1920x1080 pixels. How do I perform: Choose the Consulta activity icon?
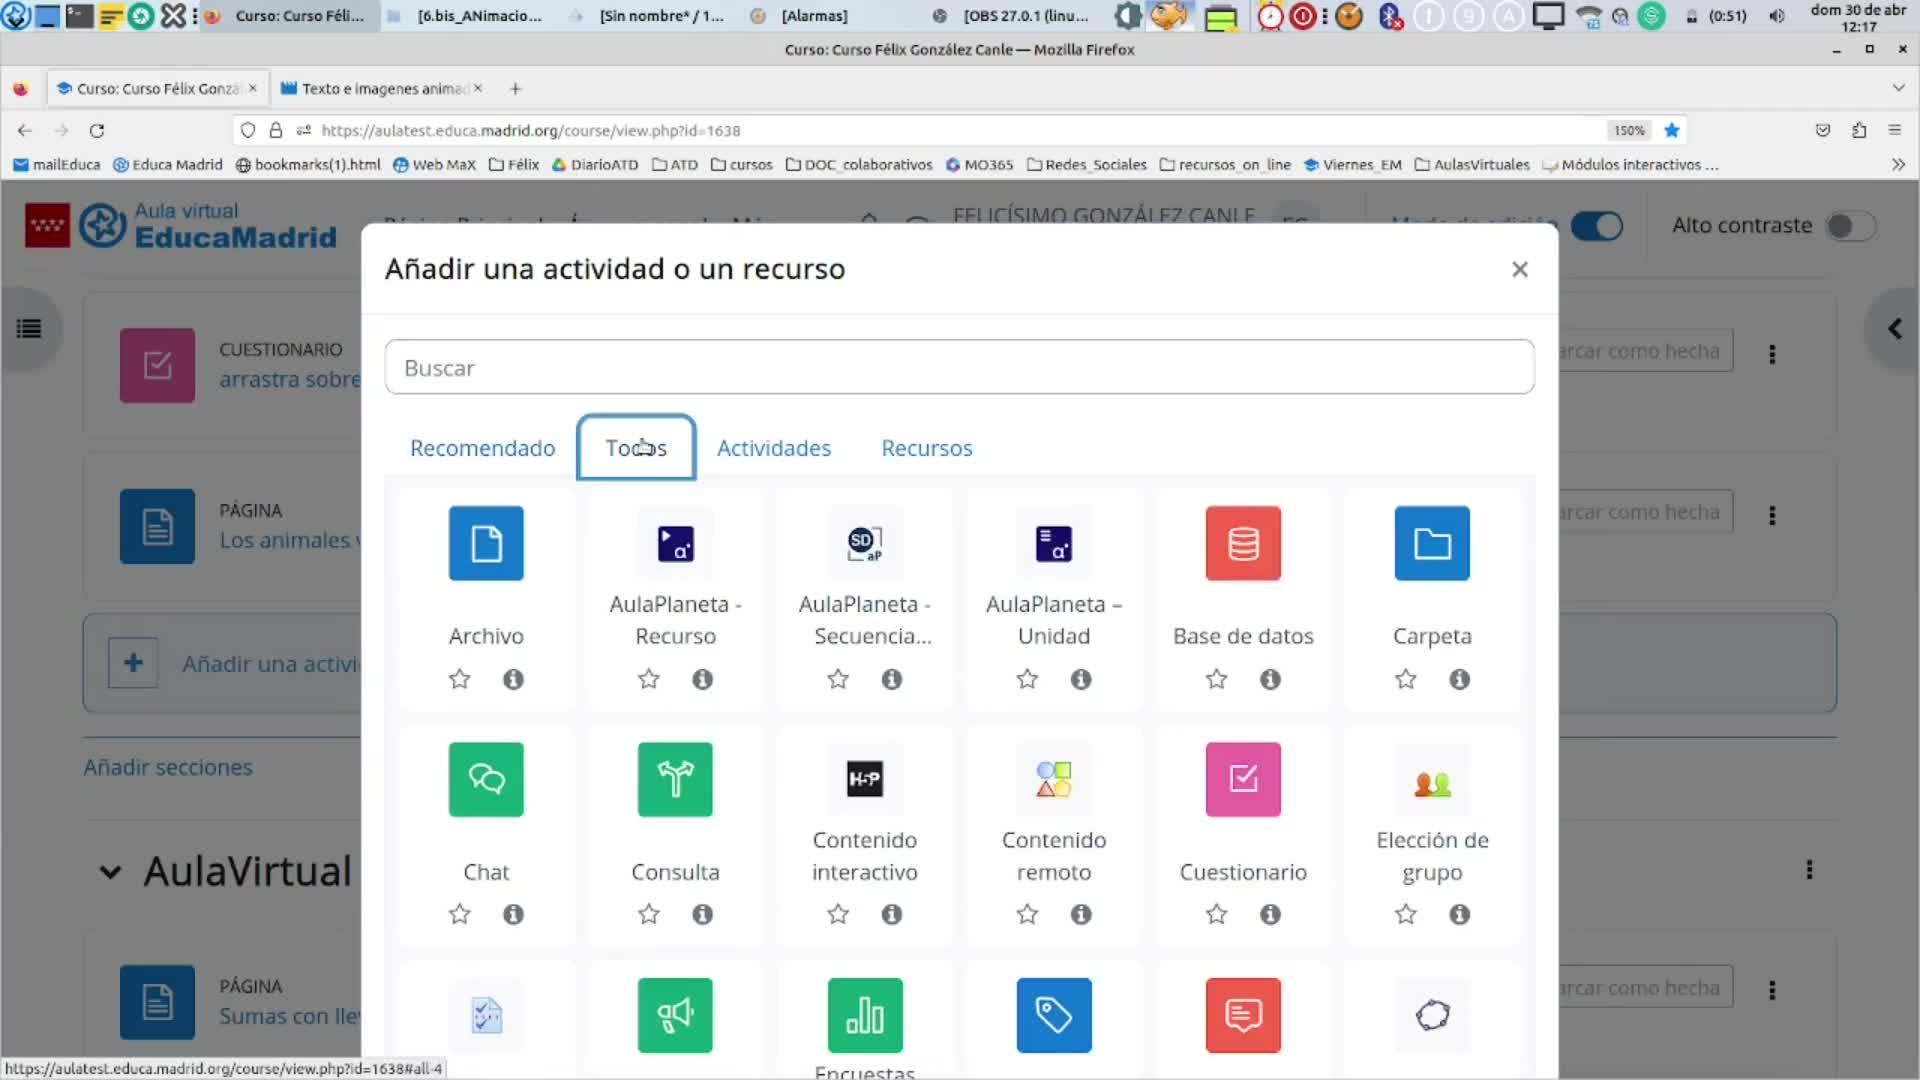(675, 779)
